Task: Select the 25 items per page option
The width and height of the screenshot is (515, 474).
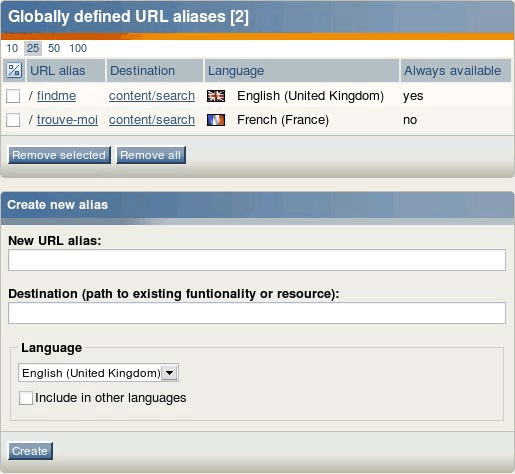Action: click(x=33, y=48)
